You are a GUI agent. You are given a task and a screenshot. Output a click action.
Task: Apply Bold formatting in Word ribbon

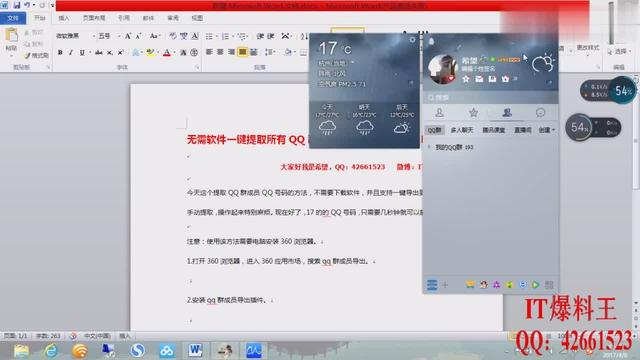(x=60, y=53)
